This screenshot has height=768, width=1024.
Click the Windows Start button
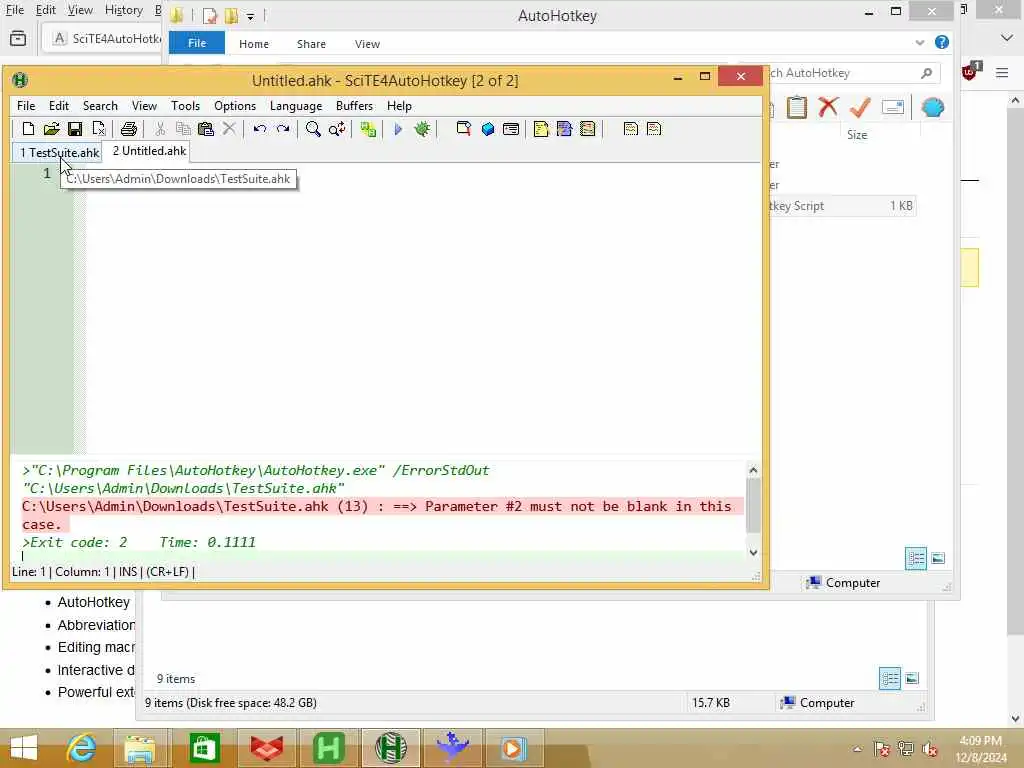tap(24, 748)
